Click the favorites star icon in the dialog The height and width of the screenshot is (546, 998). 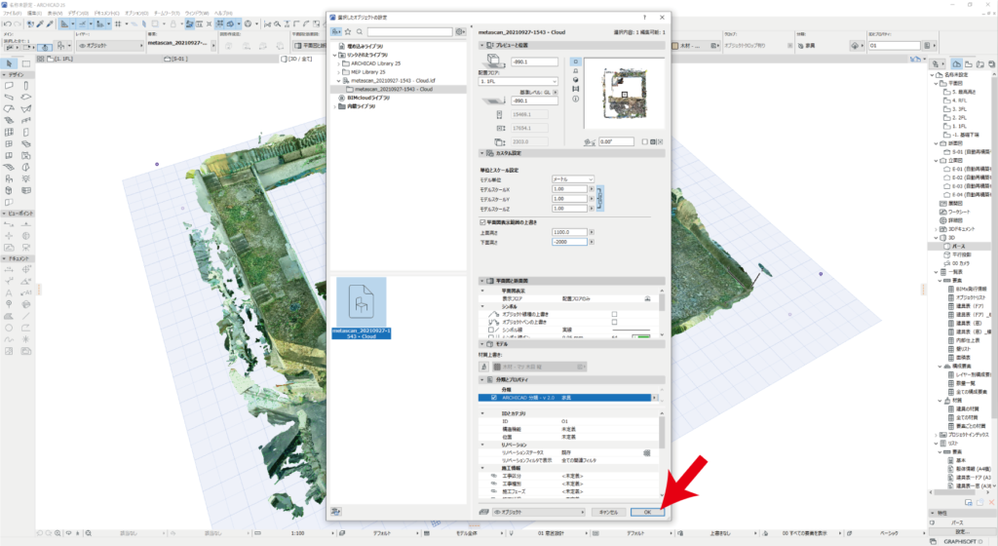click(348, 32)
